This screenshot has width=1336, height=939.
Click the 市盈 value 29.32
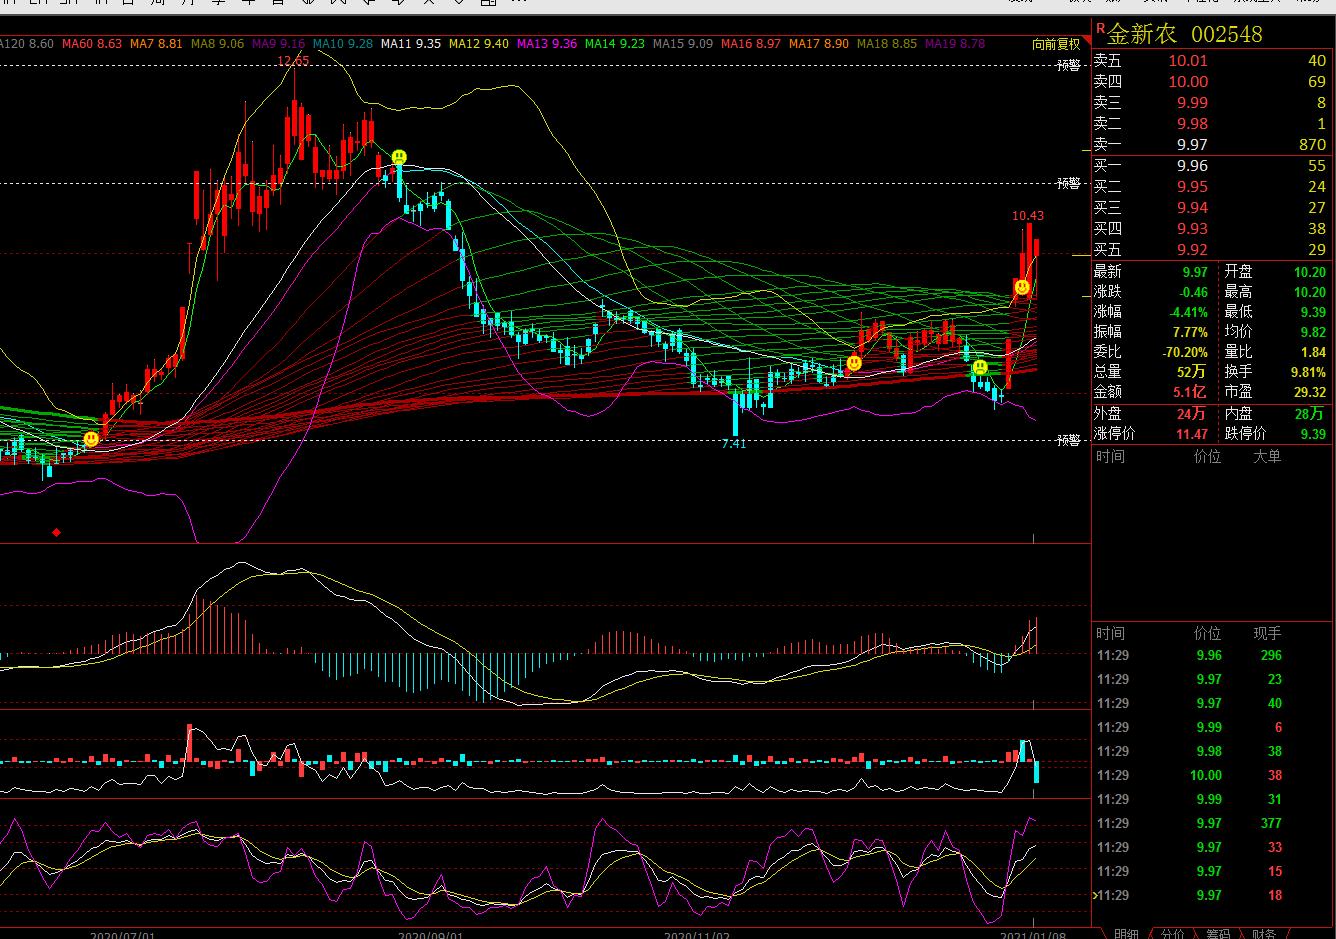pyautogui.click(x=1310, y=392)
